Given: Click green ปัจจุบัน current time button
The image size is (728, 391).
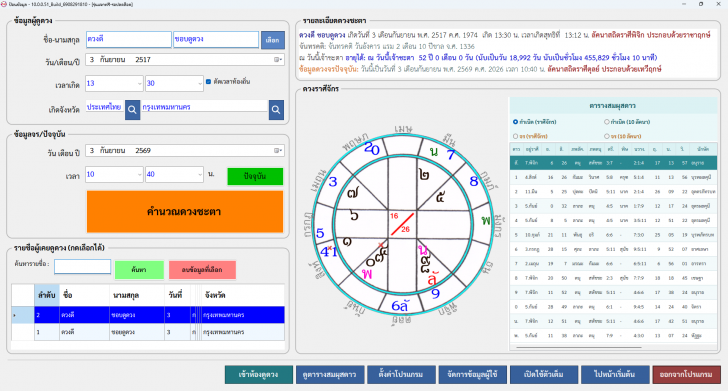Looking at the screenshot, I should tap(255, 176).
